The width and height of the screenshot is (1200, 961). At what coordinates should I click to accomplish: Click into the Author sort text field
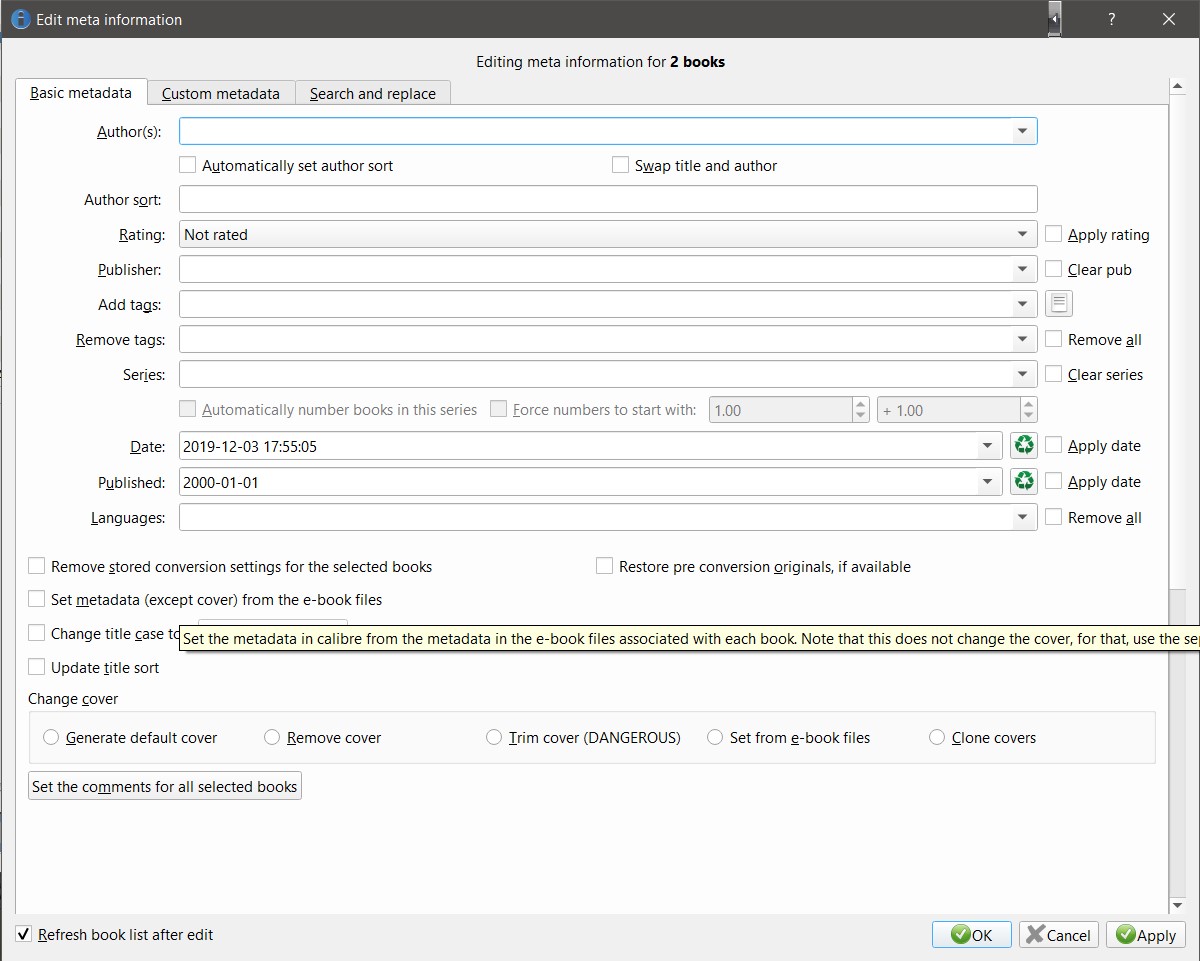(607, 199)
